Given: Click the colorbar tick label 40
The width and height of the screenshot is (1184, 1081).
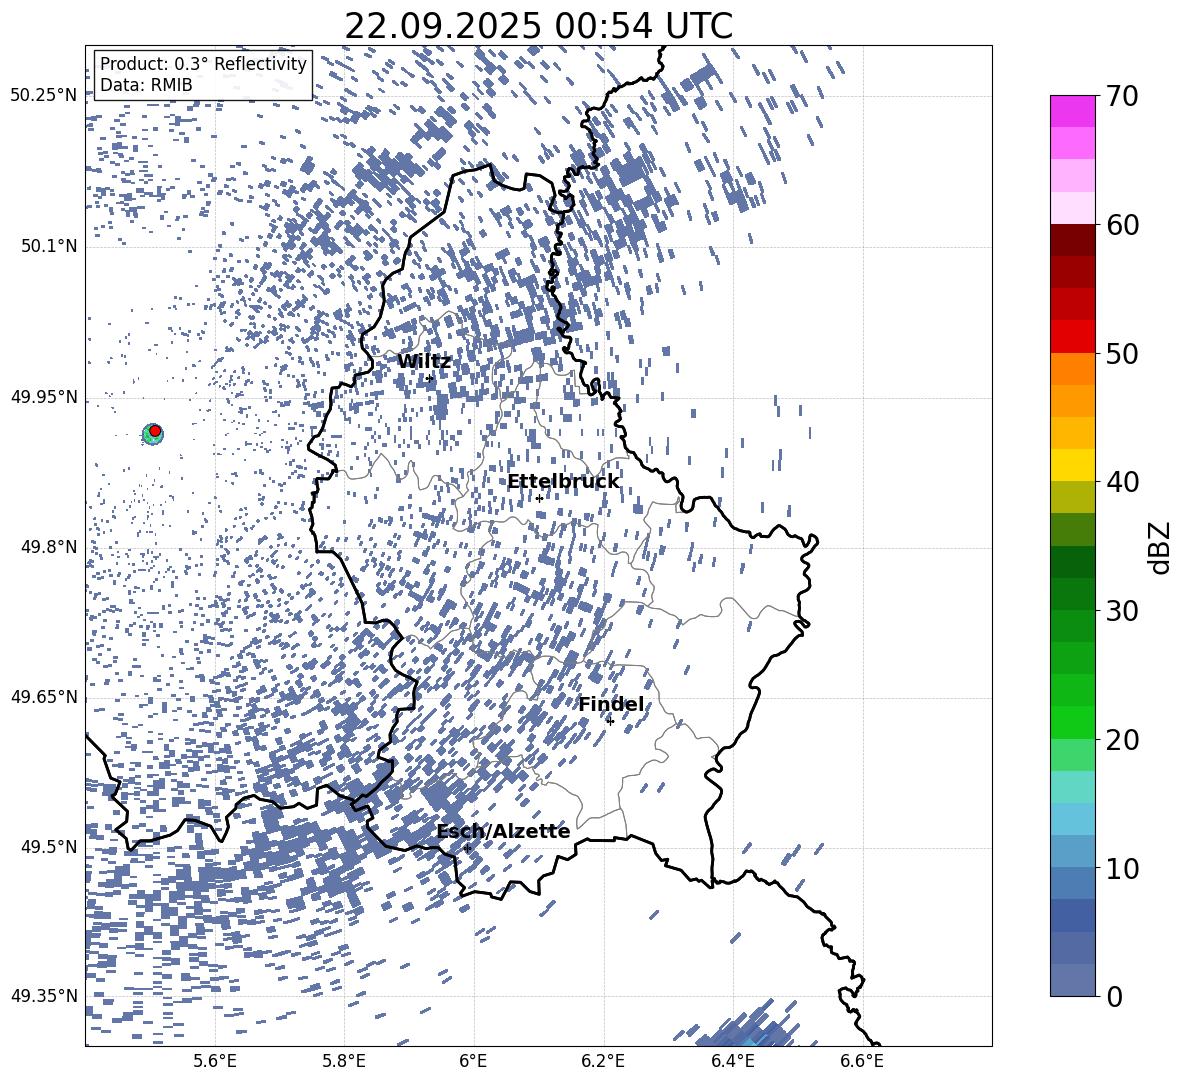Looking at the screenshot, I should pyautogui.click(x=1123, y=482).
